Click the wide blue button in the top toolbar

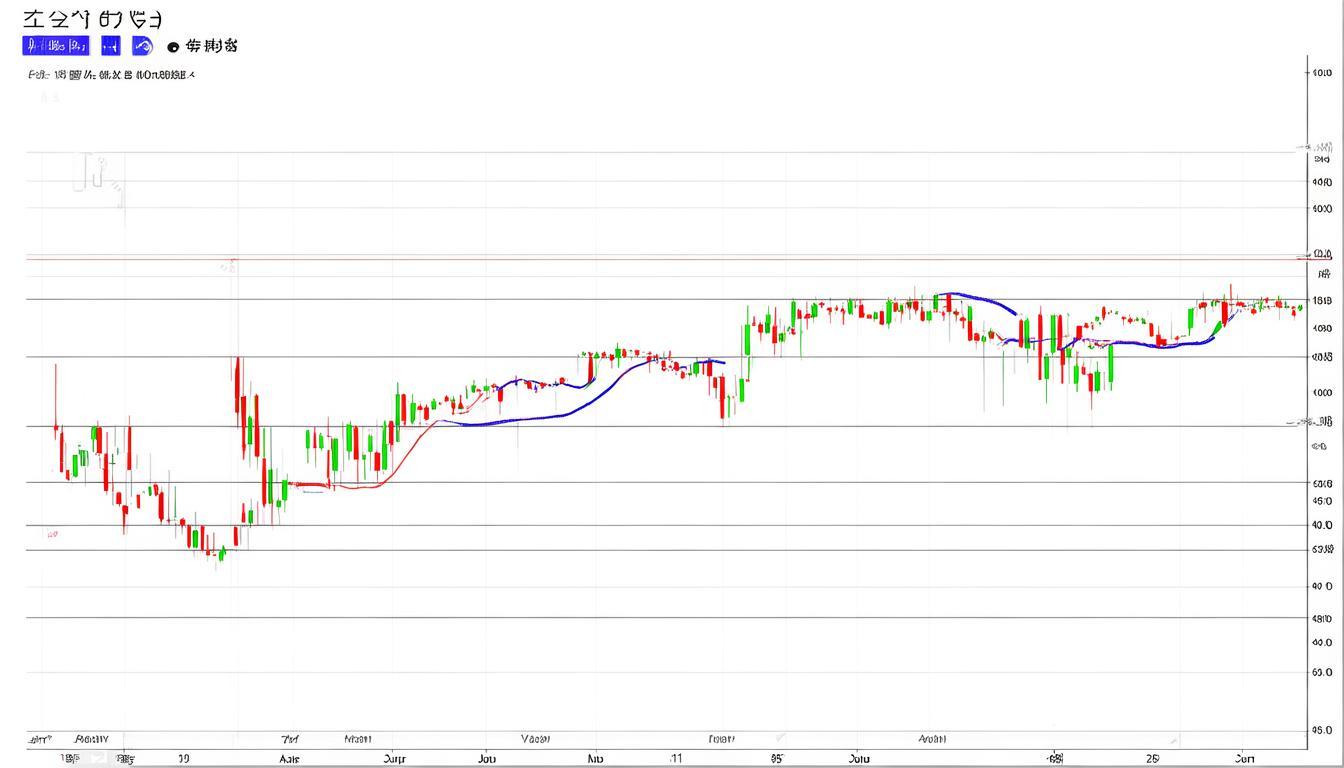(x=56, y=45)
